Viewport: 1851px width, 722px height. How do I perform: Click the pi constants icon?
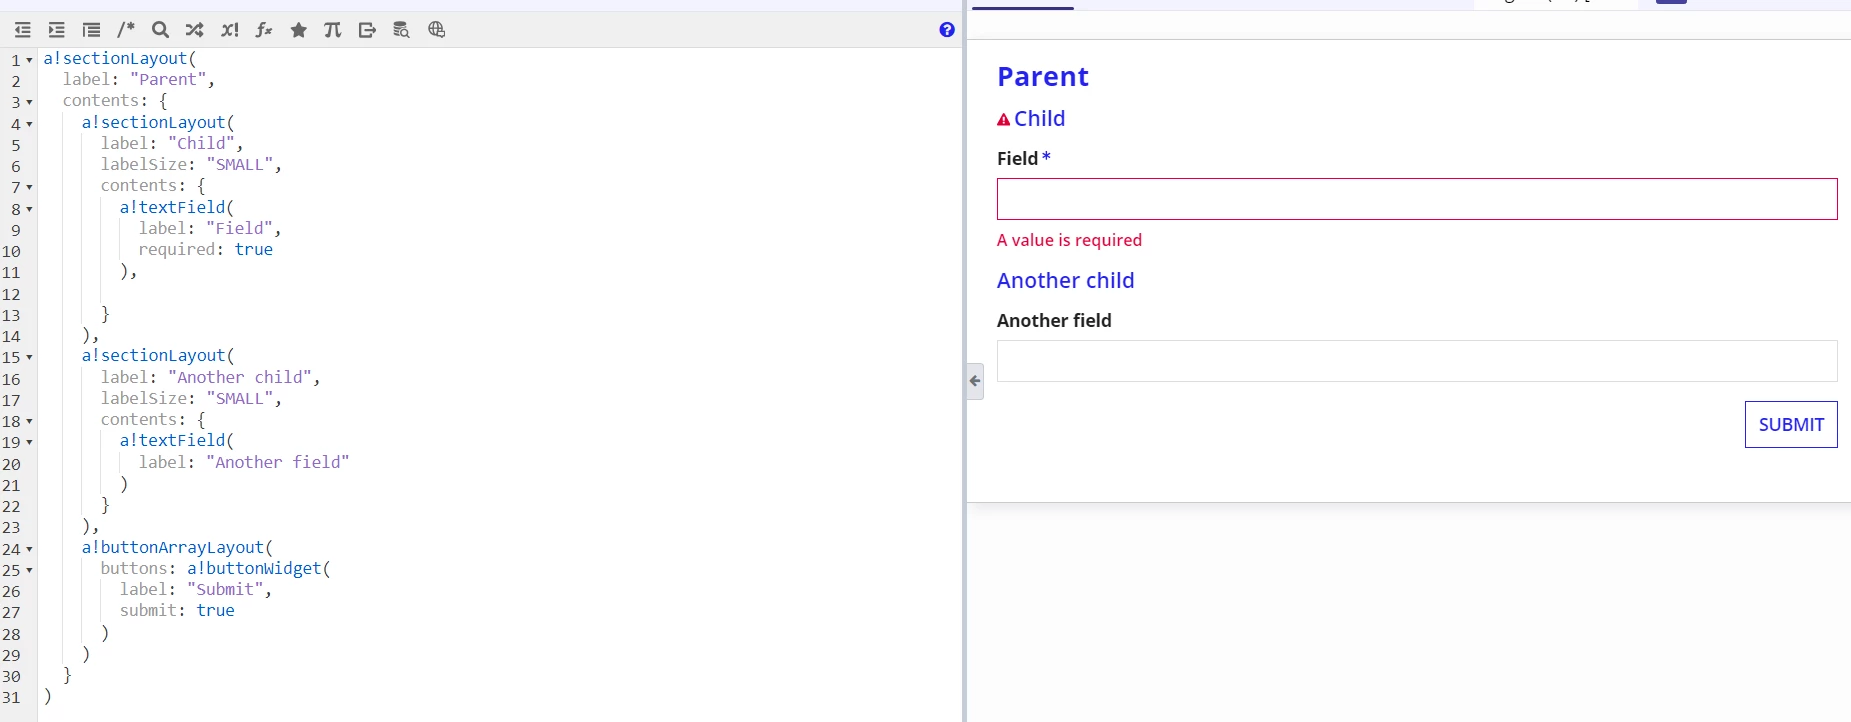coord(333,30)
